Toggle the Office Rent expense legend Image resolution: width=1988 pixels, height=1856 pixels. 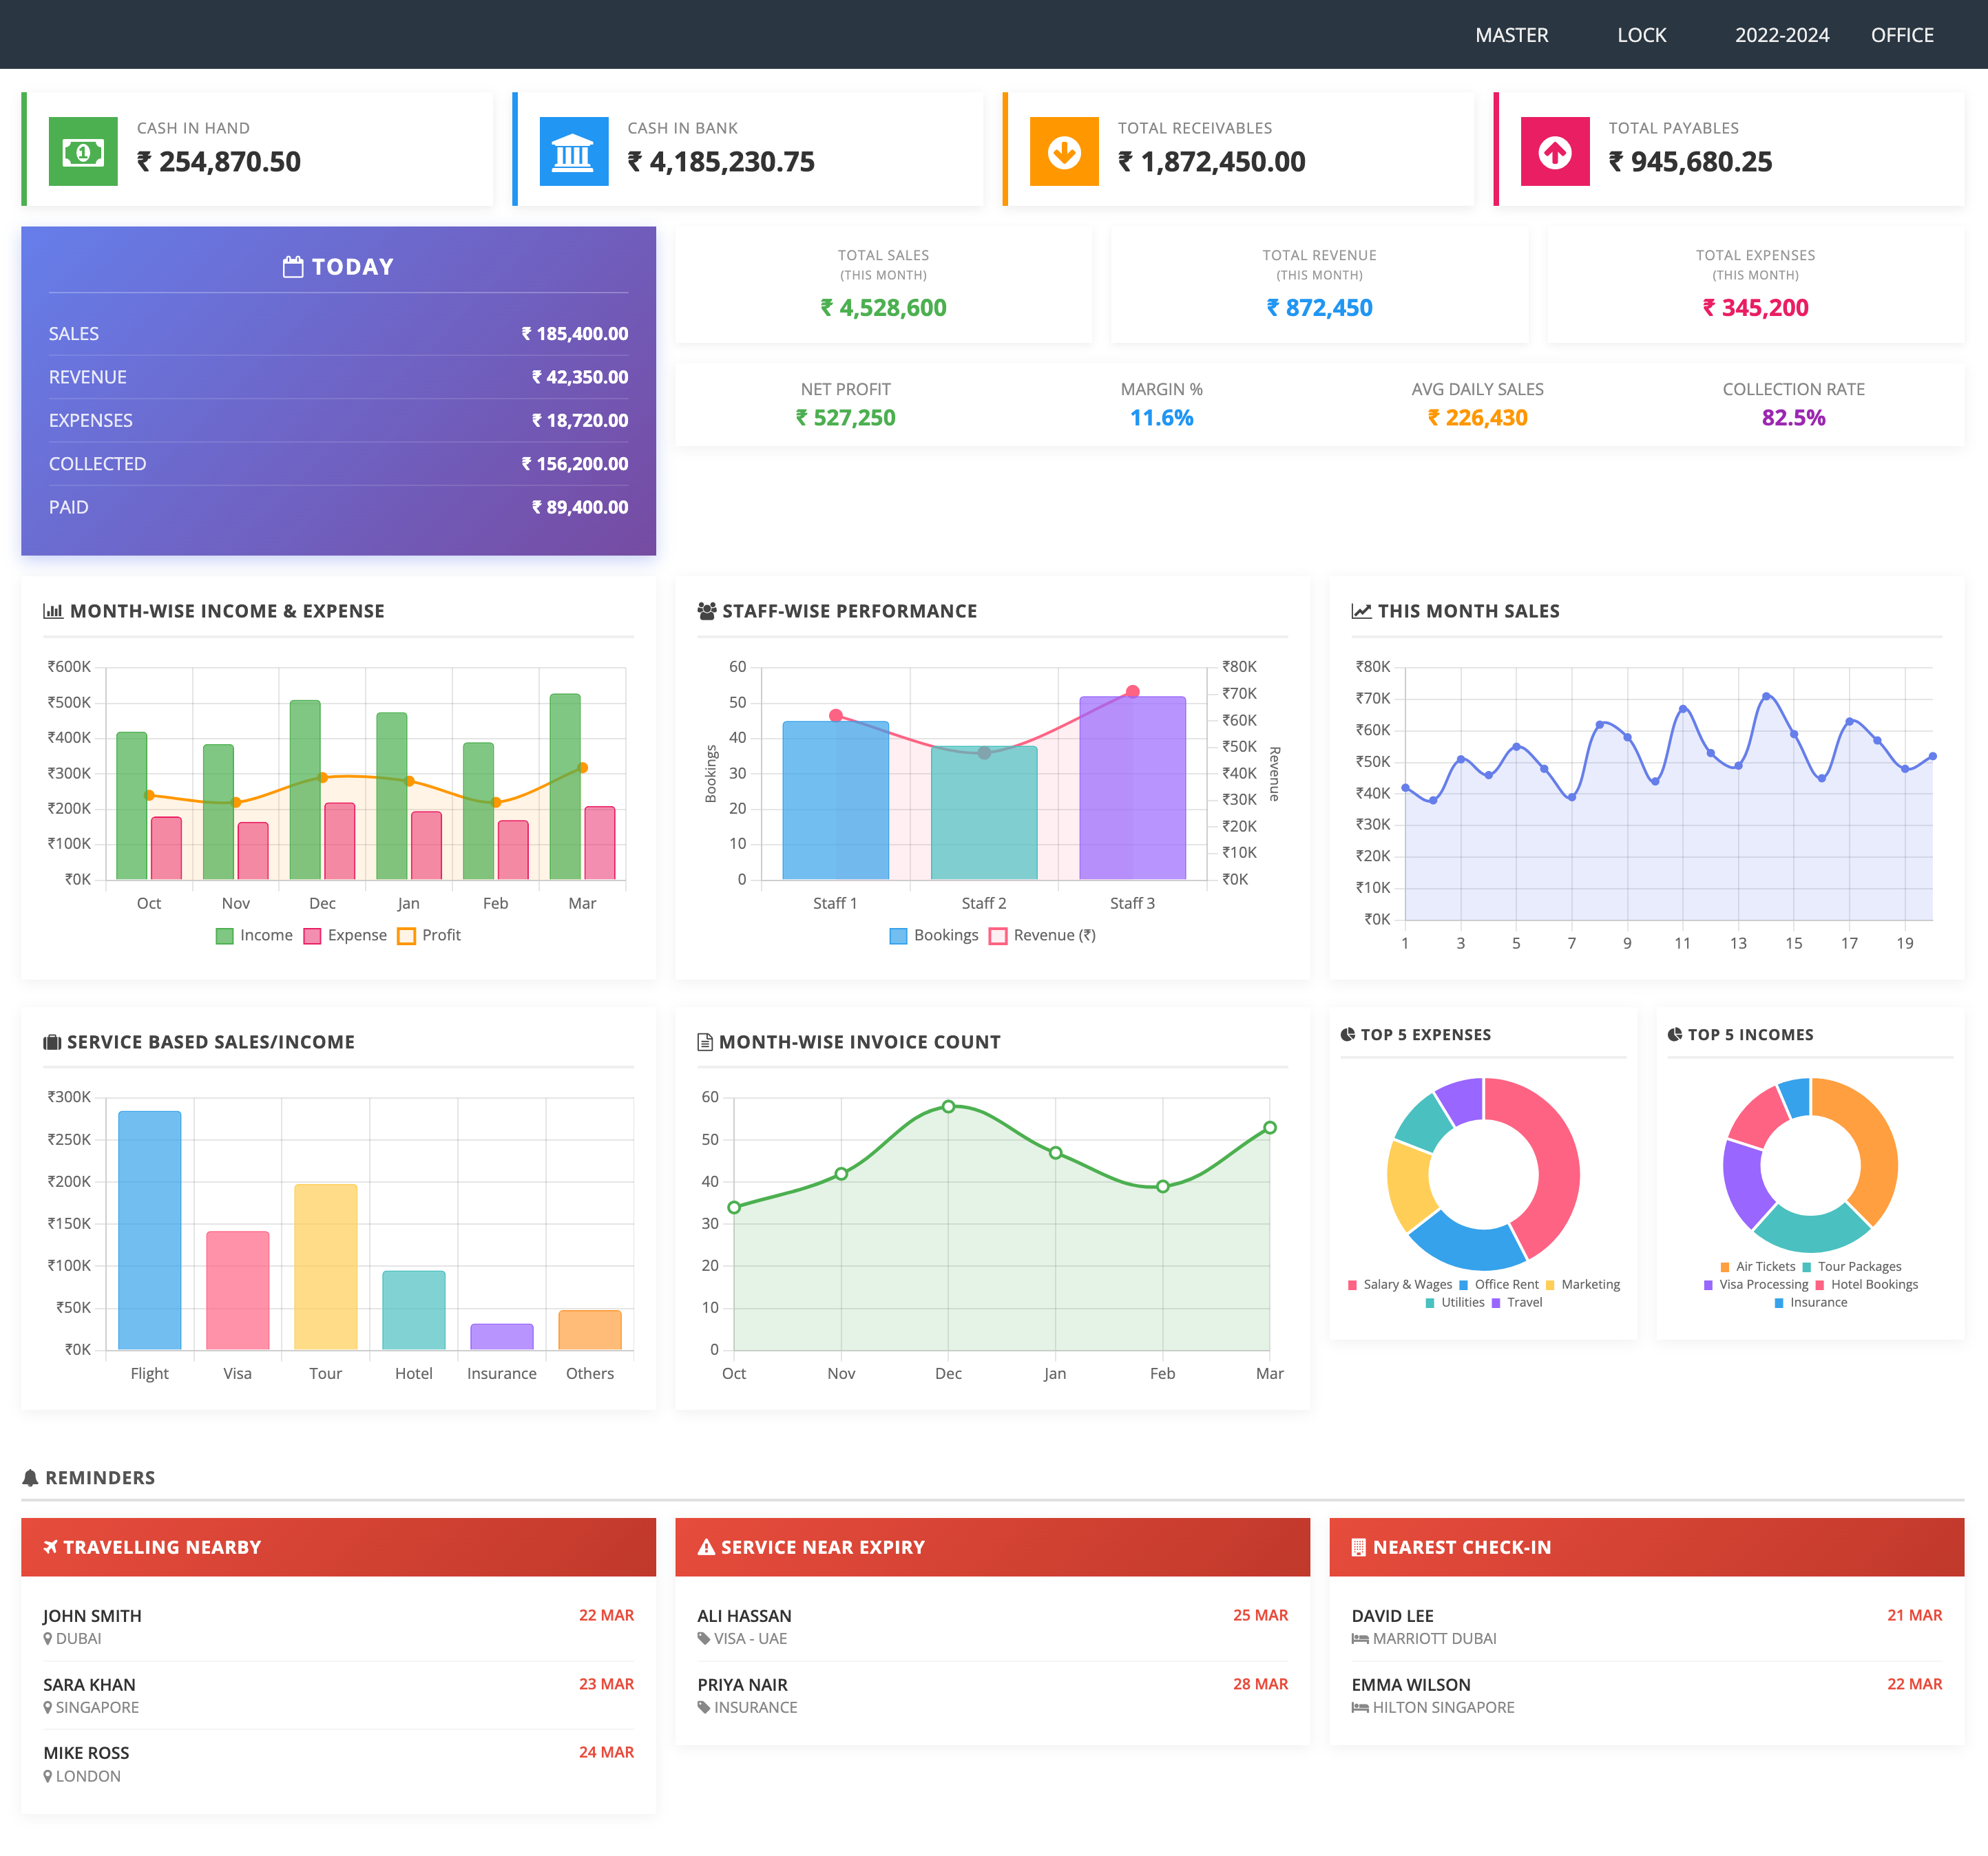point(1498,1285)
